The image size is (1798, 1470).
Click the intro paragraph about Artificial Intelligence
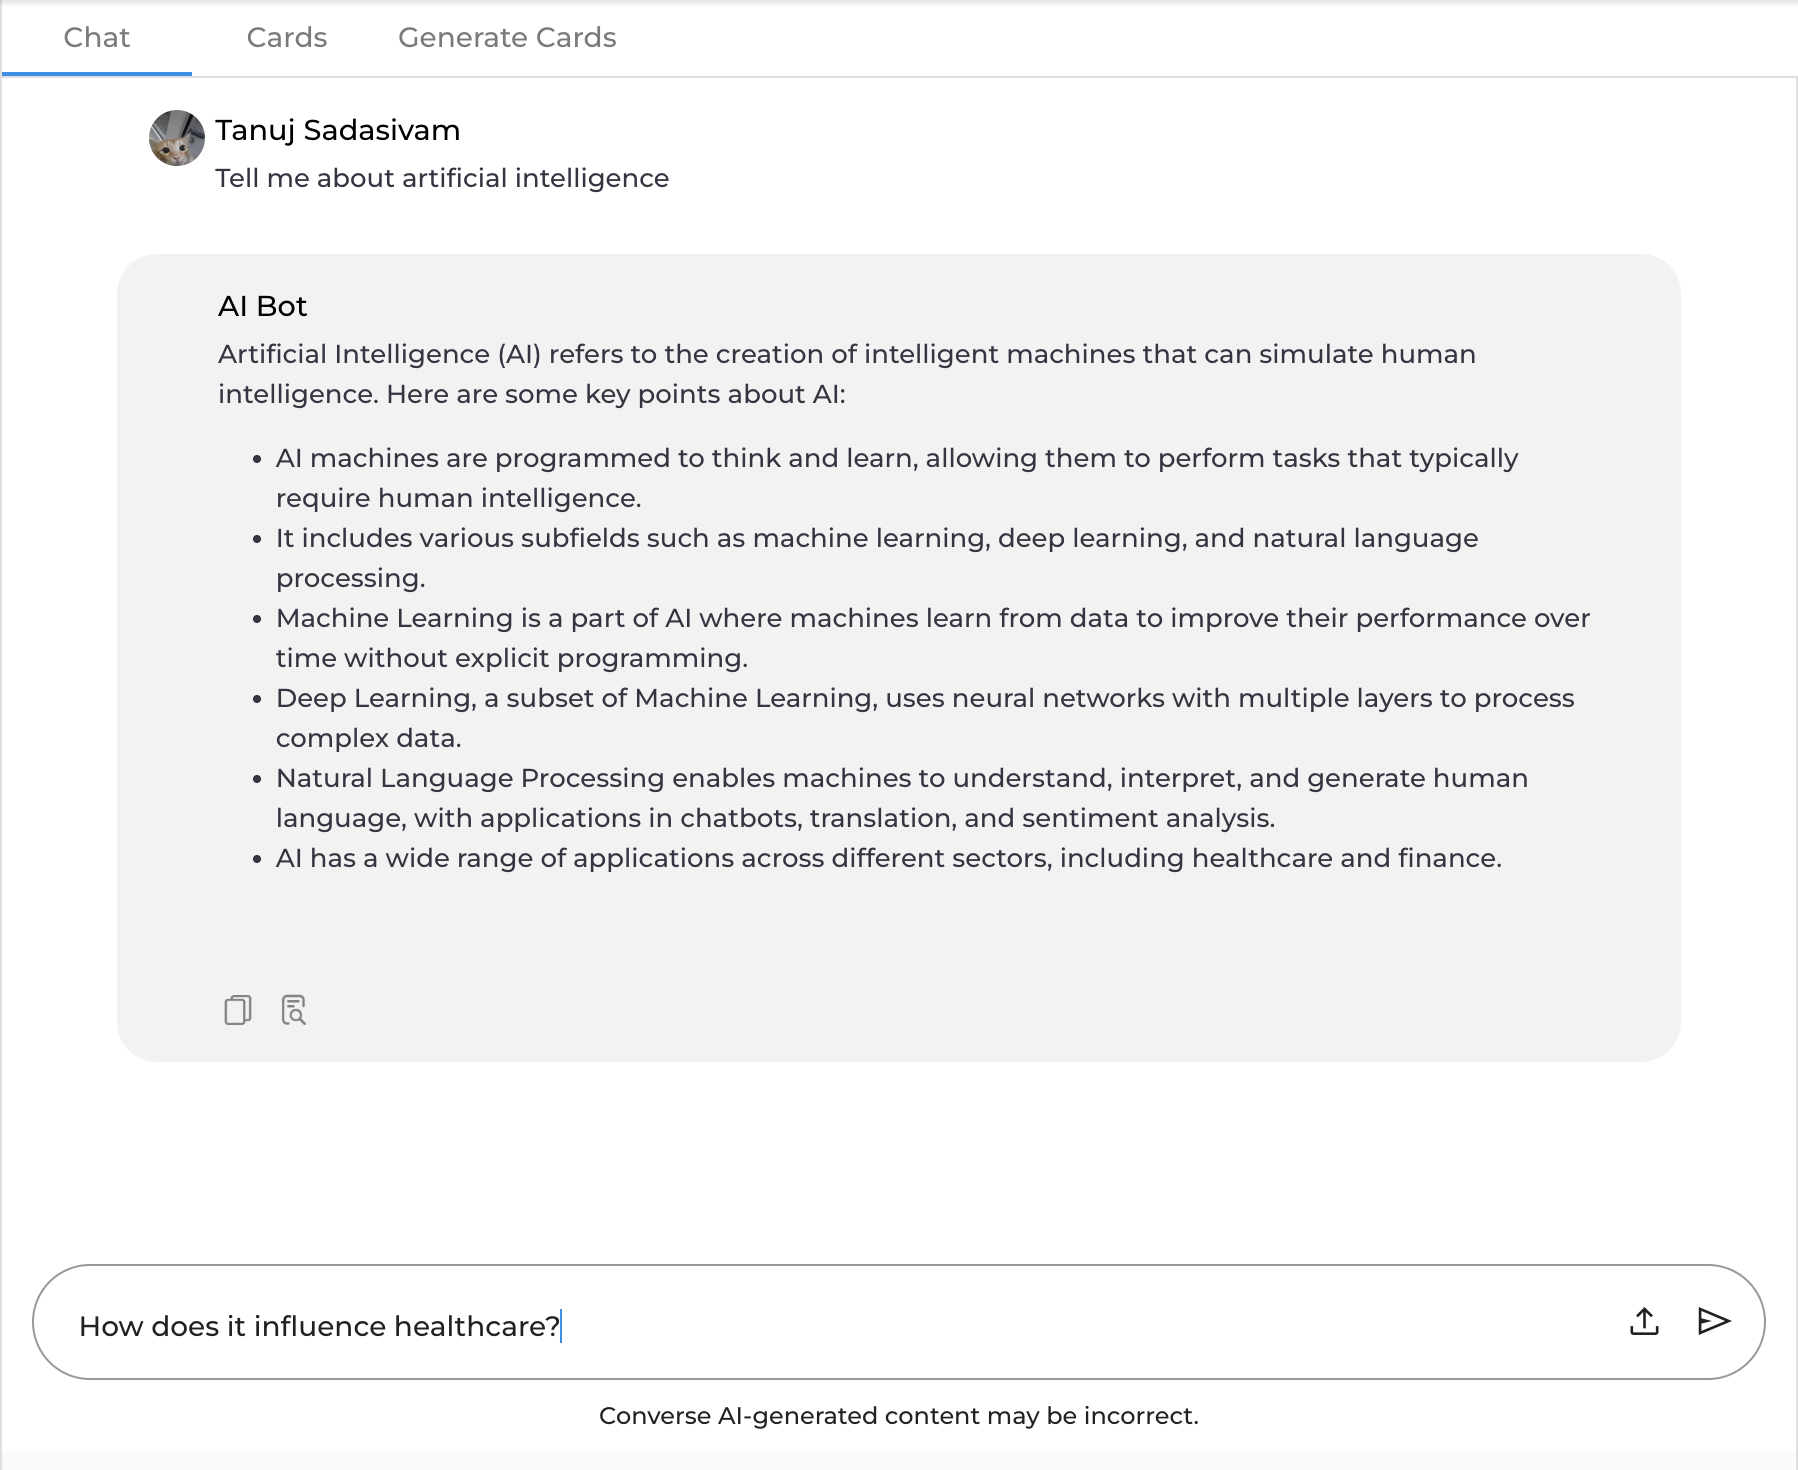846,374
